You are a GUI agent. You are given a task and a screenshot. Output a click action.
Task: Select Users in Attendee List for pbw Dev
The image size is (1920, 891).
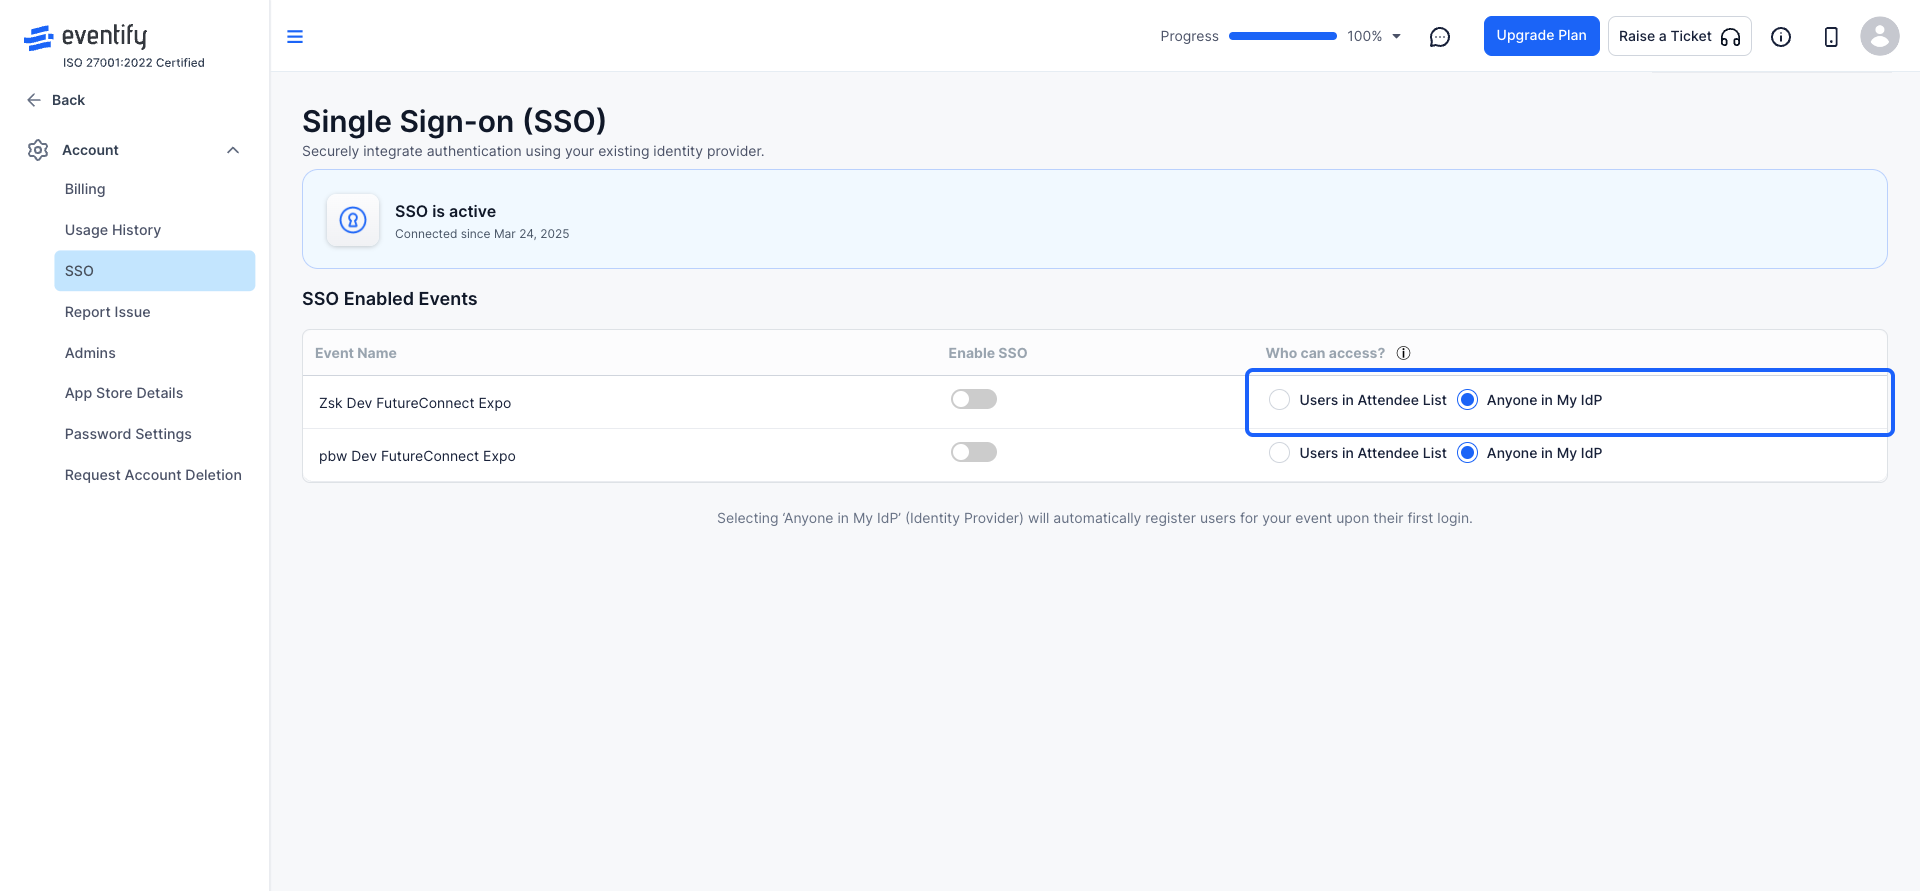point(1279,453)
